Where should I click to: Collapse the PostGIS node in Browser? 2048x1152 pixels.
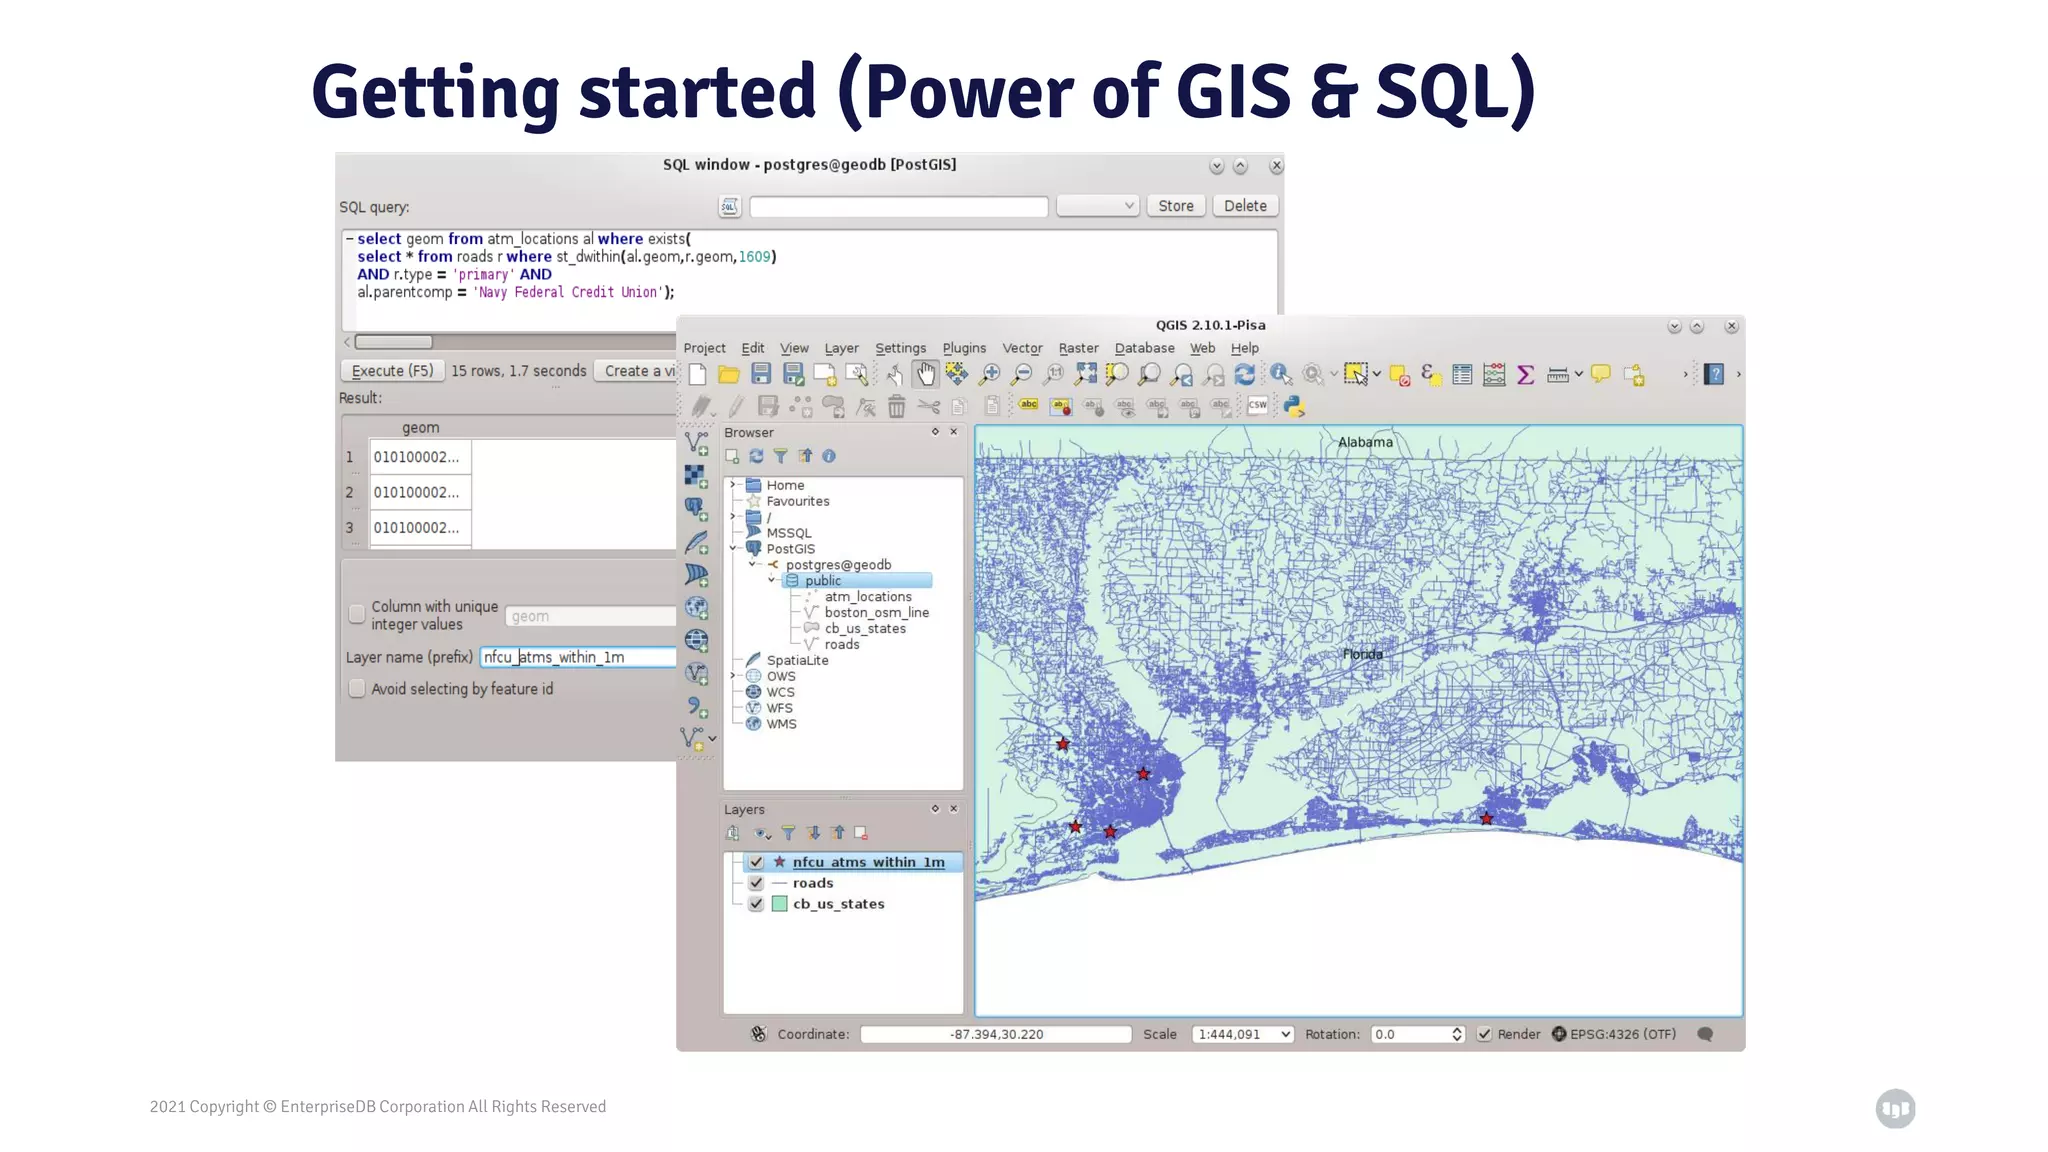[x=733, y=548]
